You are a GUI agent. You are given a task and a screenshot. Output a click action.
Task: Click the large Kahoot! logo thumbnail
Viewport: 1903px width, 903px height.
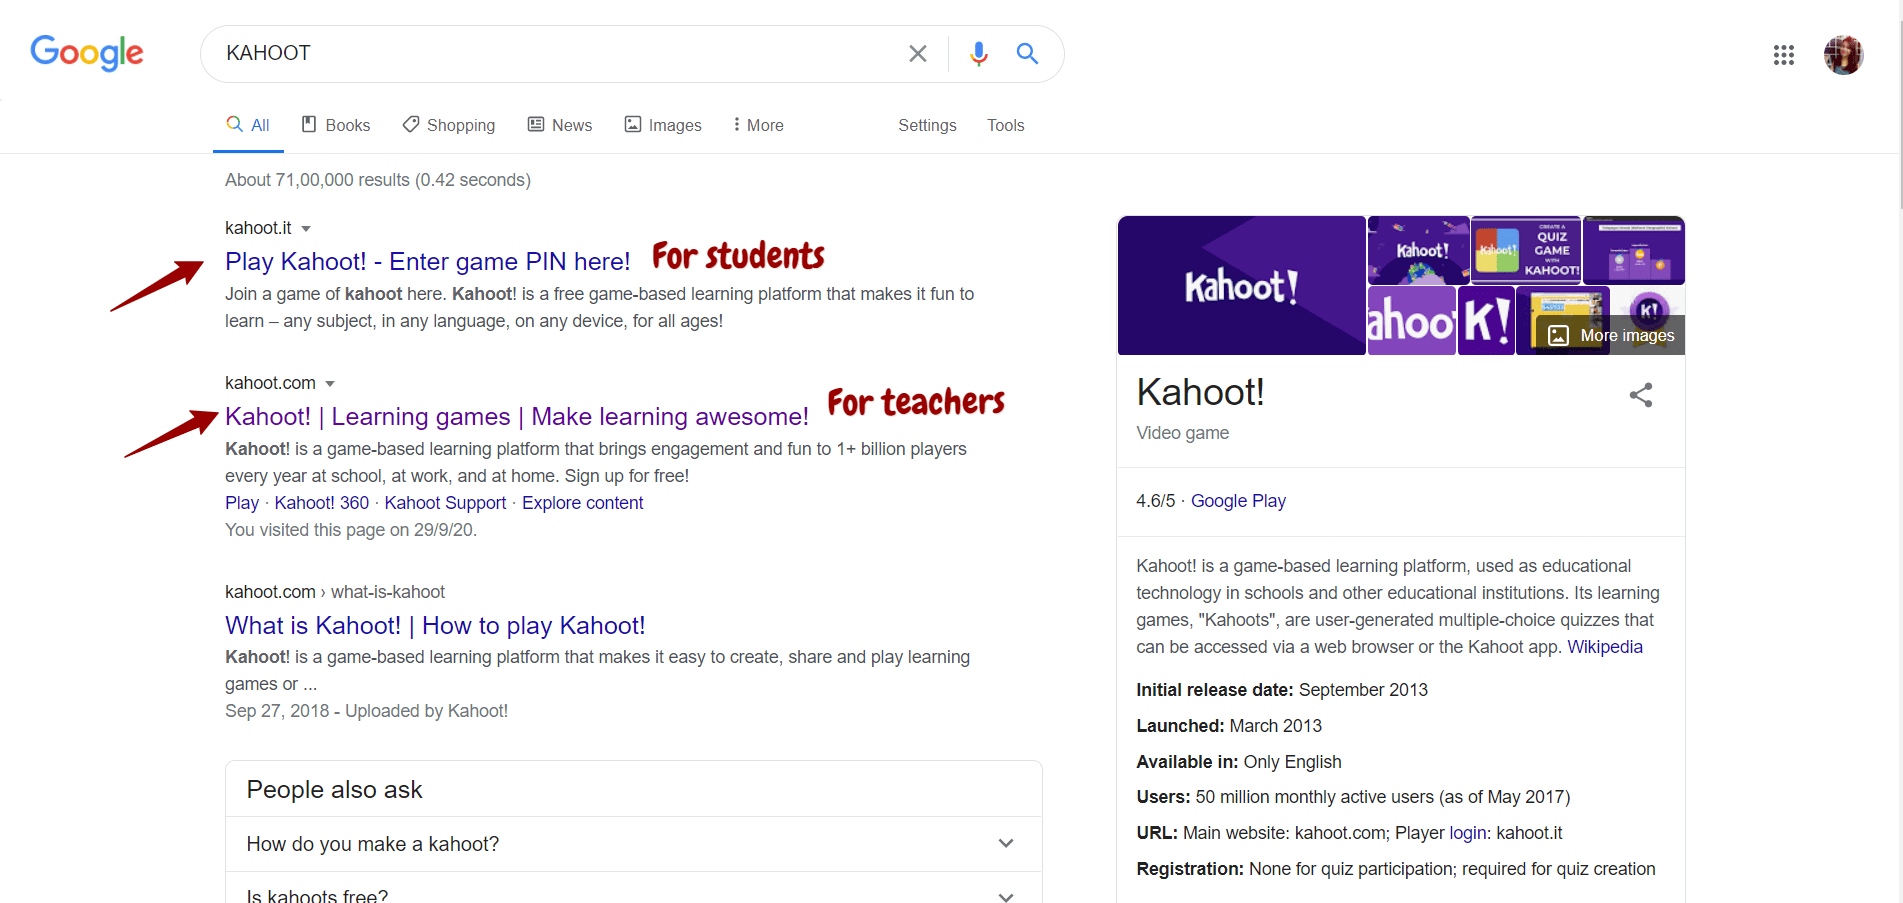tap(1241, 285)
